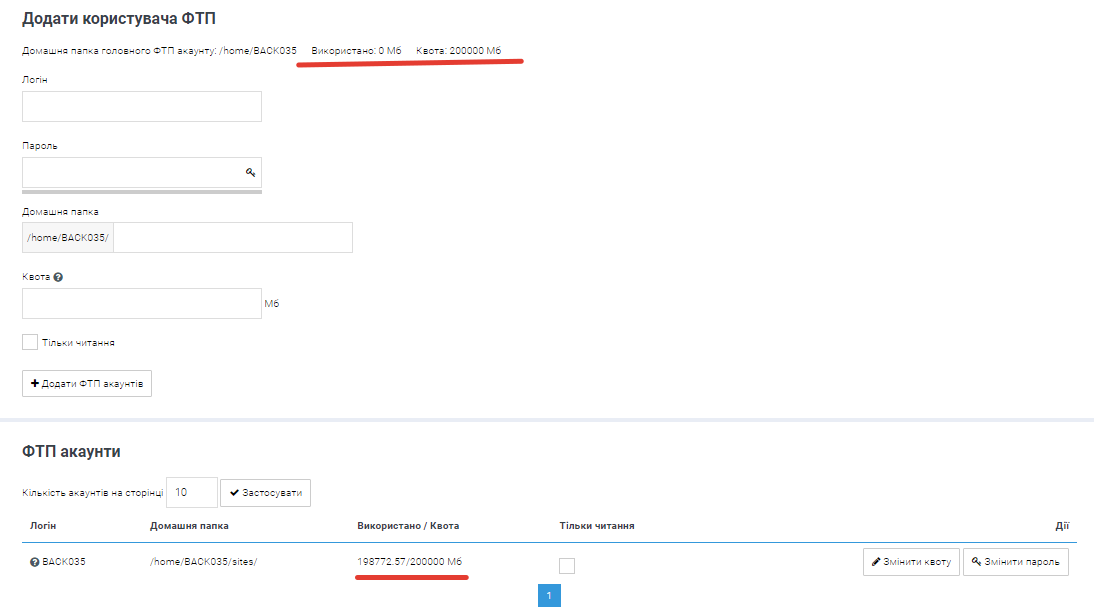
Task: Select the Домашня папка path input
Action: 232,238
